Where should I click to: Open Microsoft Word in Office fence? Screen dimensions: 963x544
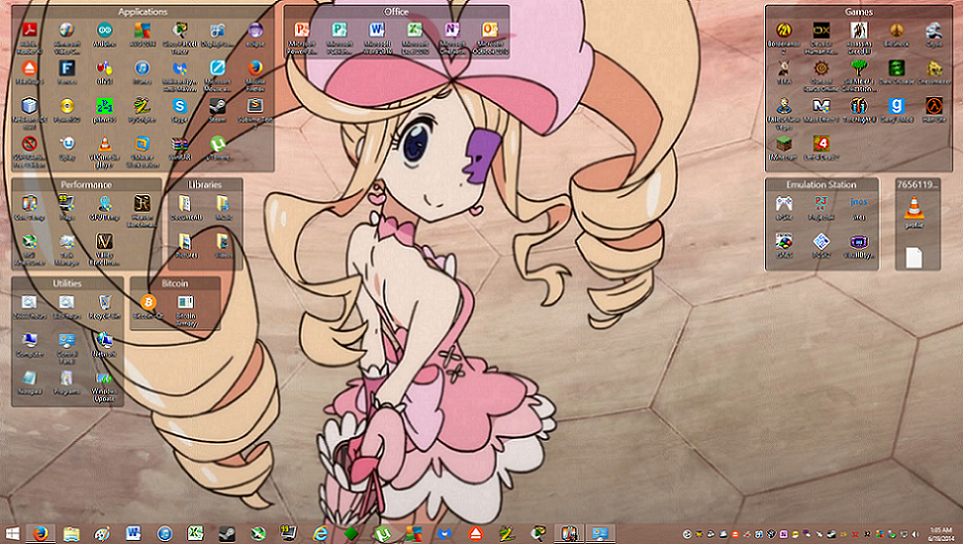[377, 29]
